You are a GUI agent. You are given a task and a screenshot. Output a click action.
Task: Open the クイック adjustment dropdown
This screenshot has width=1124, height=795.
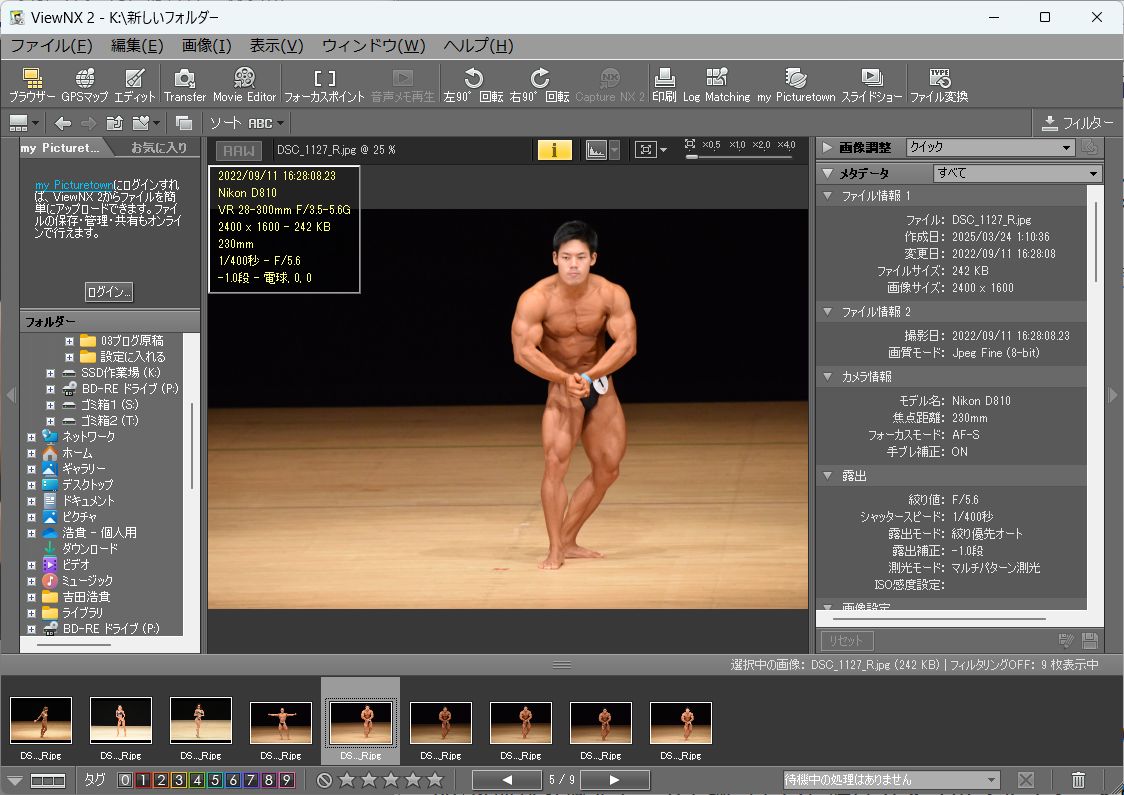coord(990,147)
